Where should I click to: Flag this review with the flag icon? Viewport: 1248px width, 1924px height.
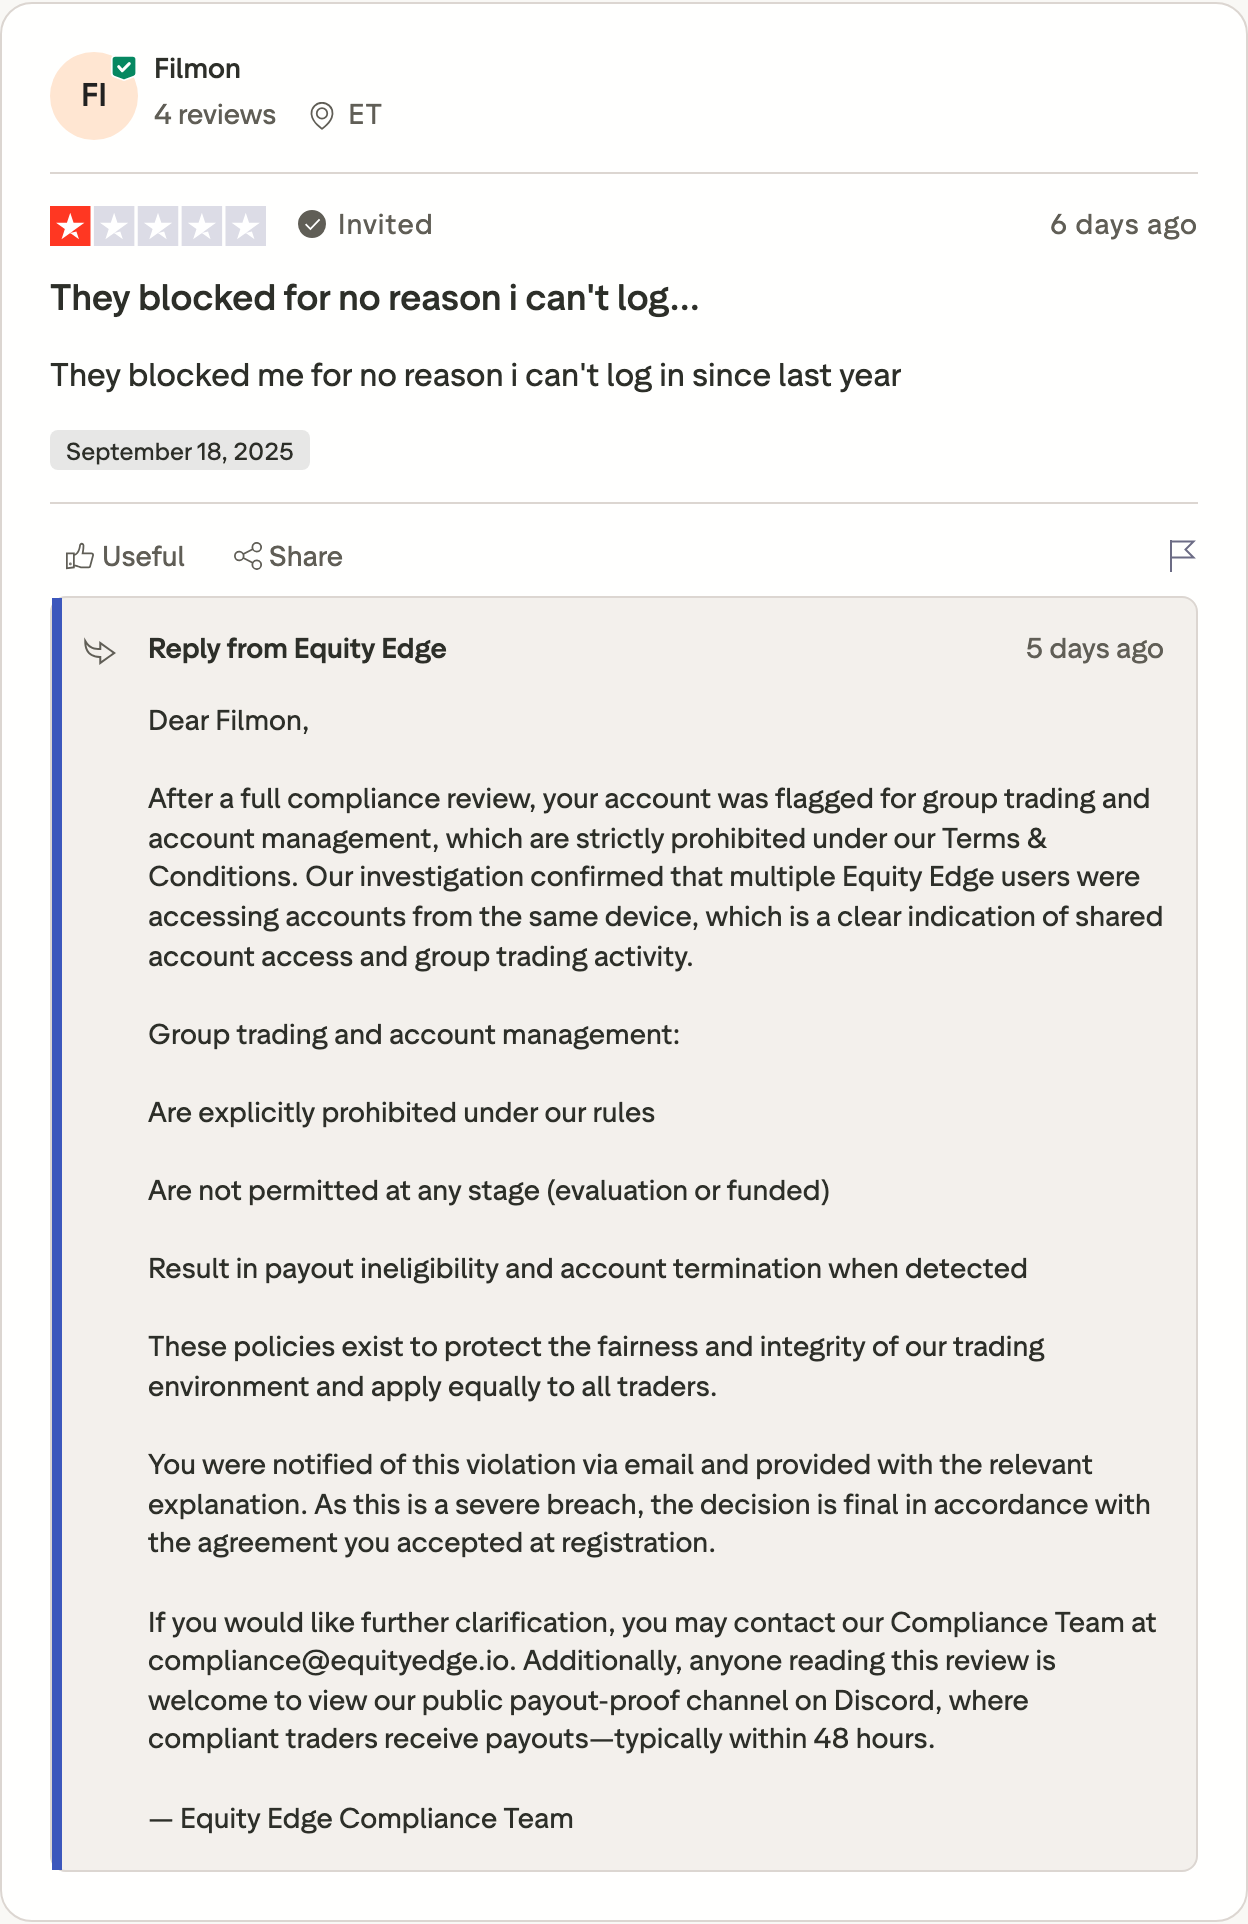point(1182,555)
